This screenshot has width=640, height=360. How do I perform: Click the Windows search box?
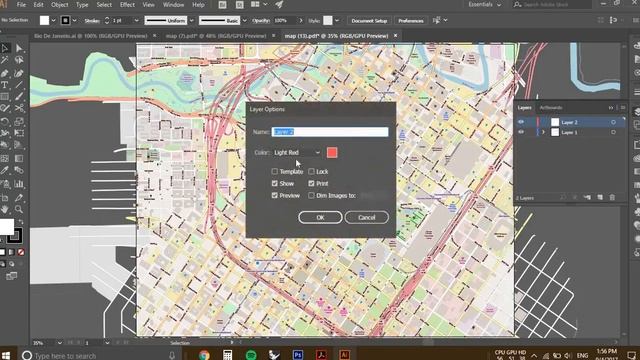coord(100,356)
